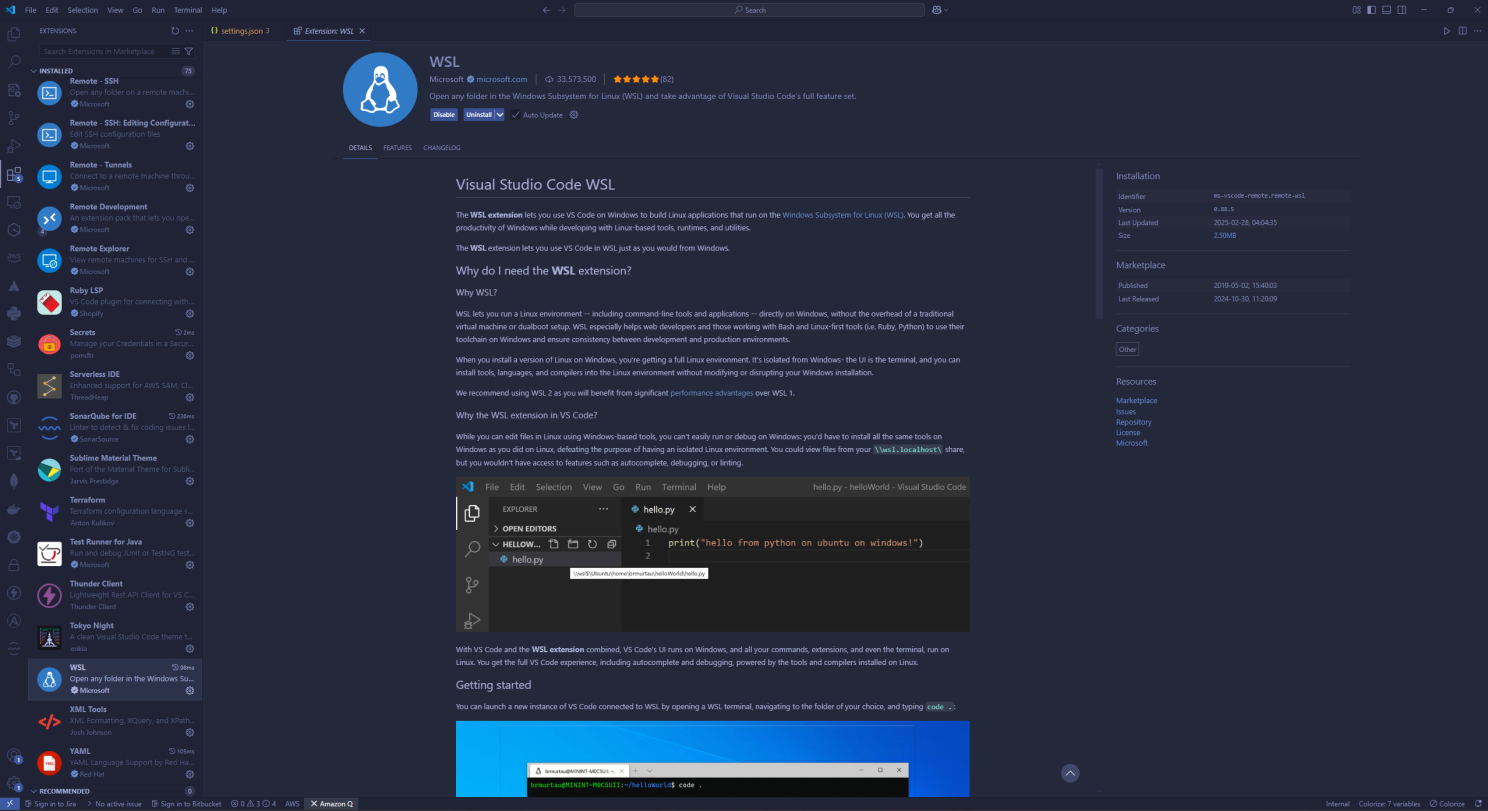The image size is (1488, 811).
Task: Go back with the navigation arrow
Action: click(x=546, y=10)
